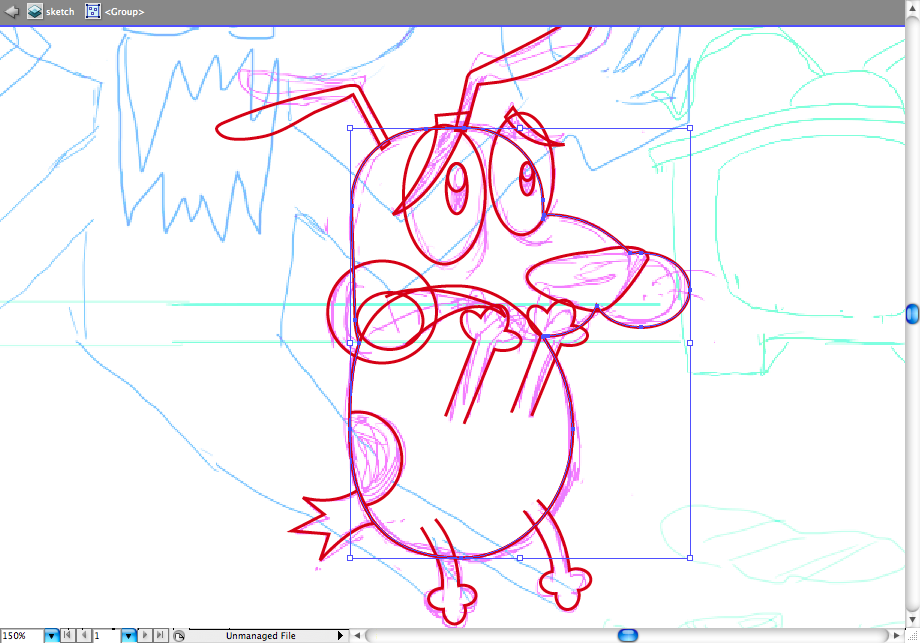This screenshot has width=920, height=643.
Task: Expand the status bar options arrow
Action: [340, 635]
